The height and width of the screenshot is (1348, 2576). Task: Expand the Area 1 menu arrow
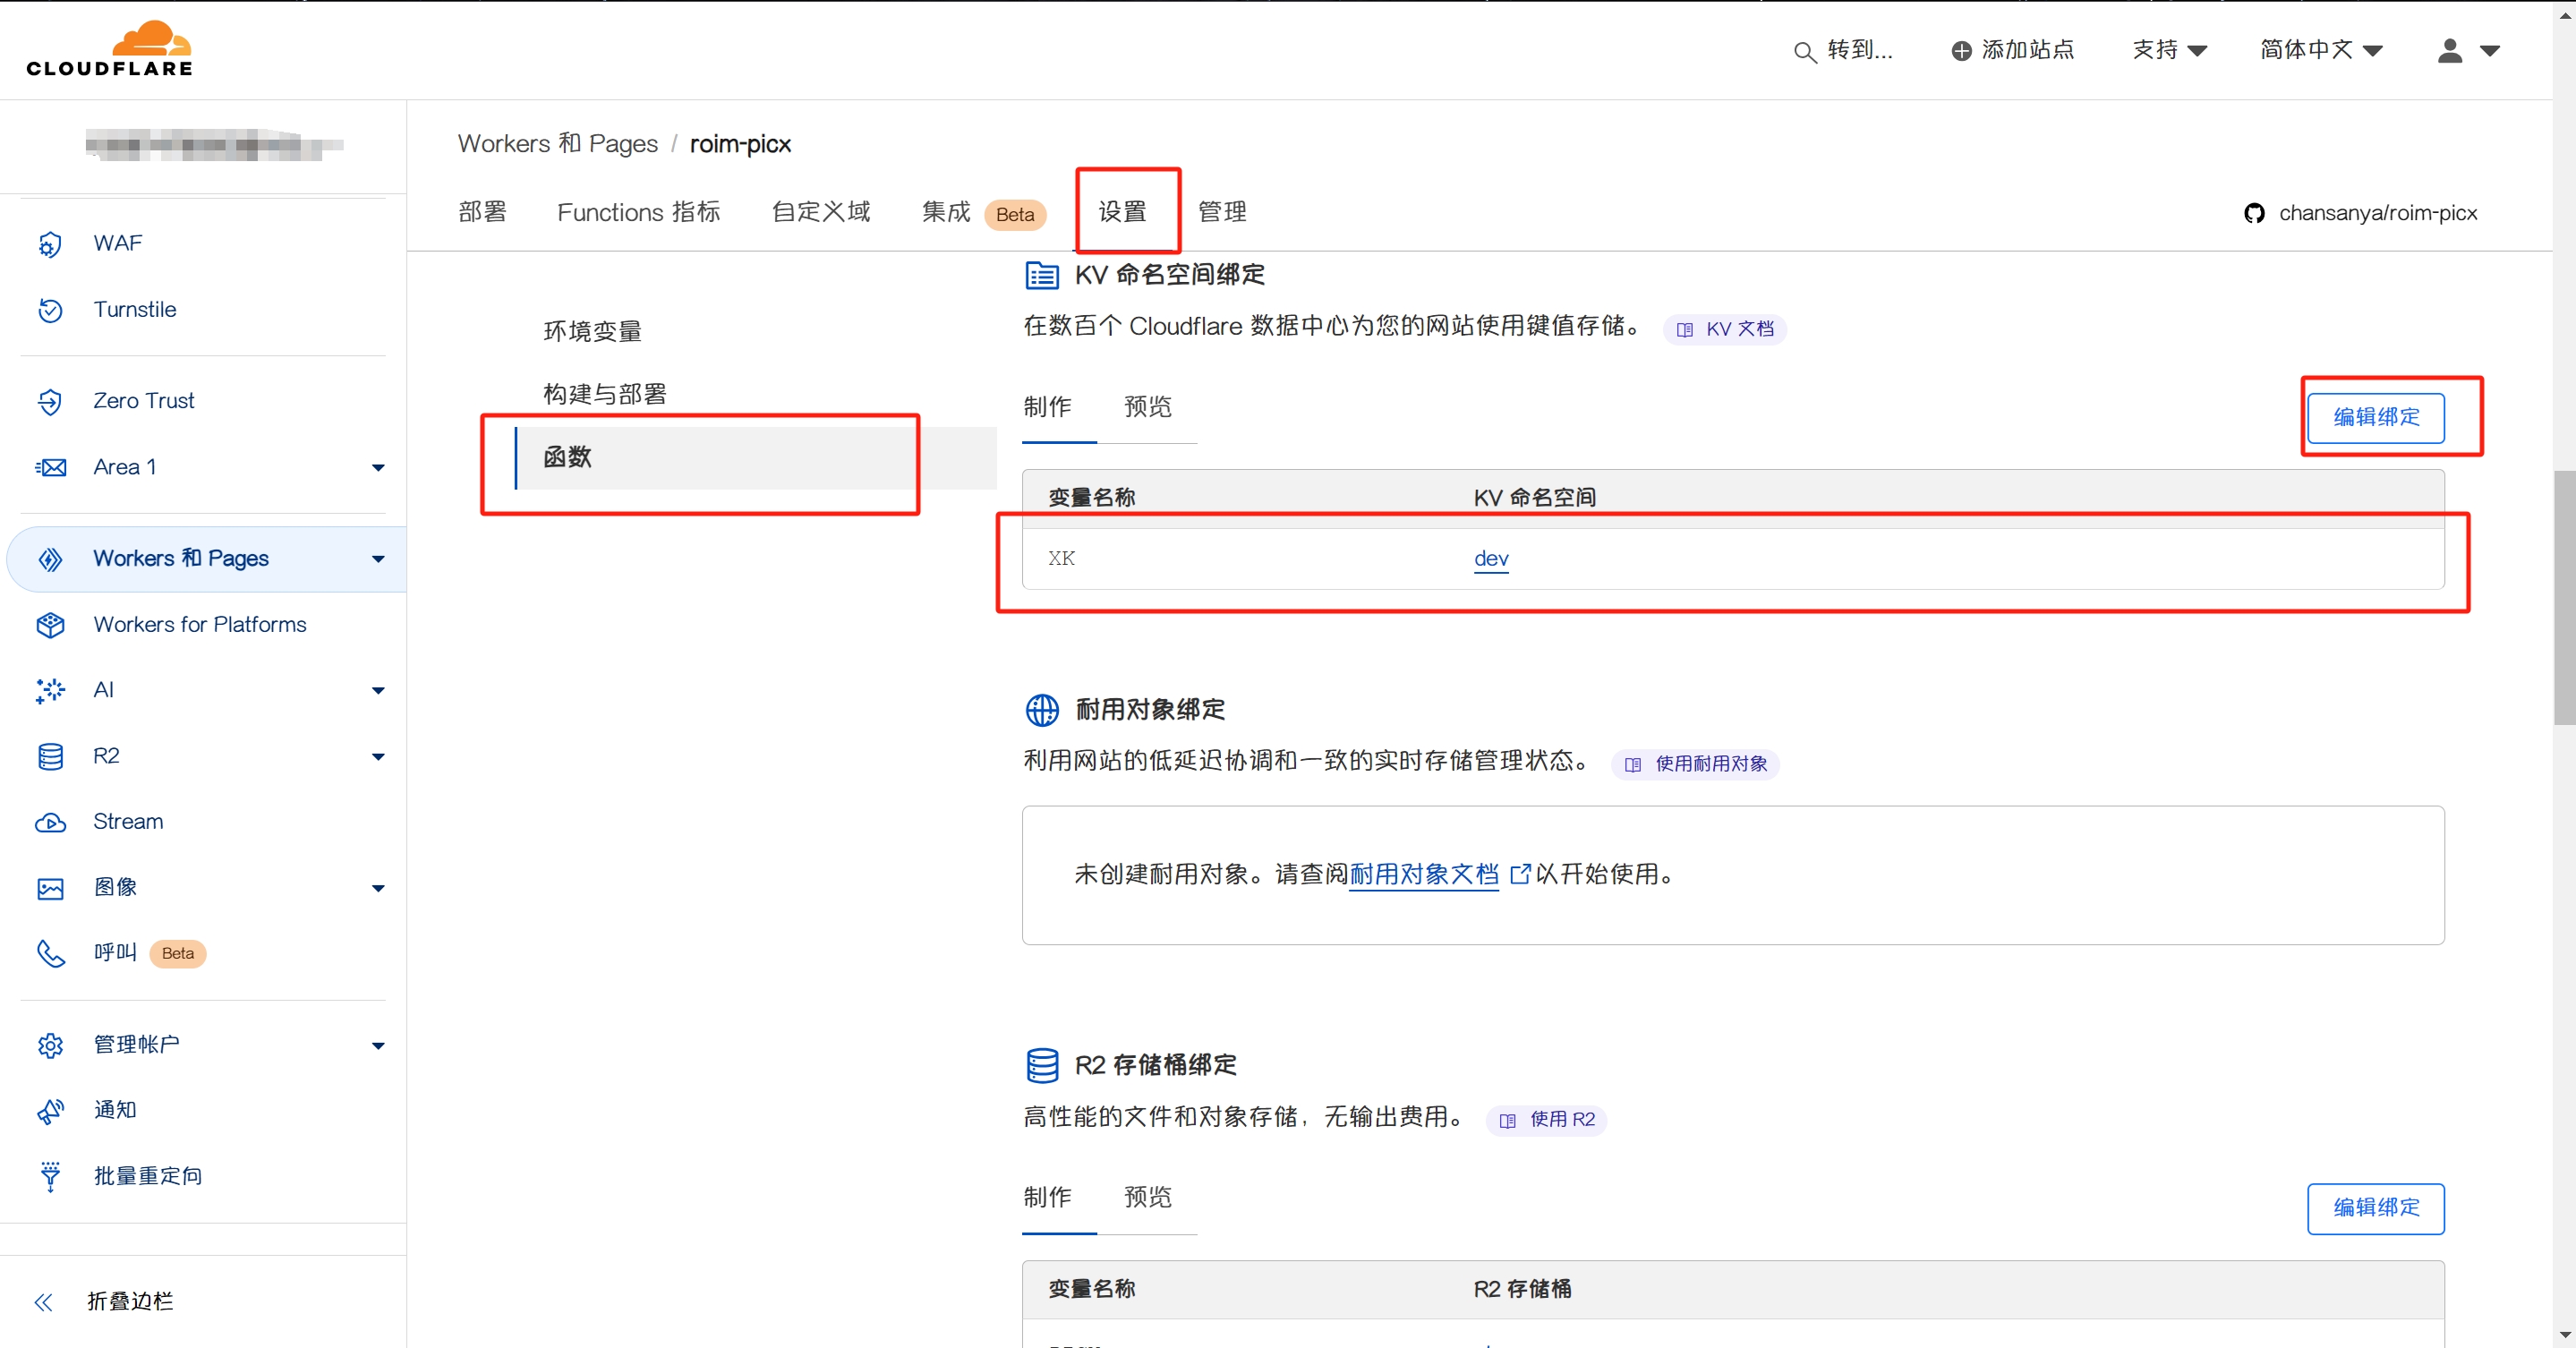coord(378,467)
